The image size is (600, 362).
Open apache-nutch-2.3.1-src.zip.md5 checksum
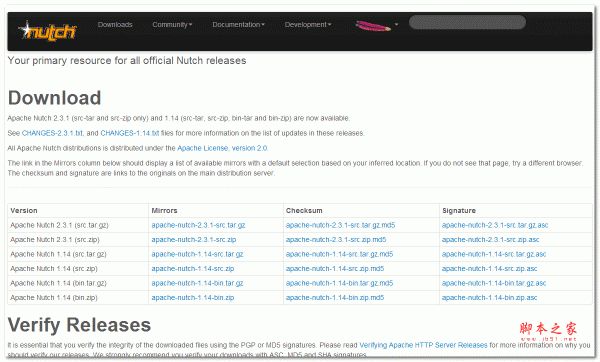(x=336, y=240)
